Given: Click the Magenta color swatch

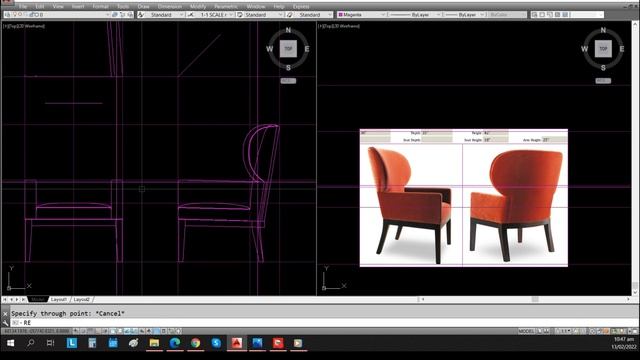Looking at the screenshot, I should [x=340, y=15].
